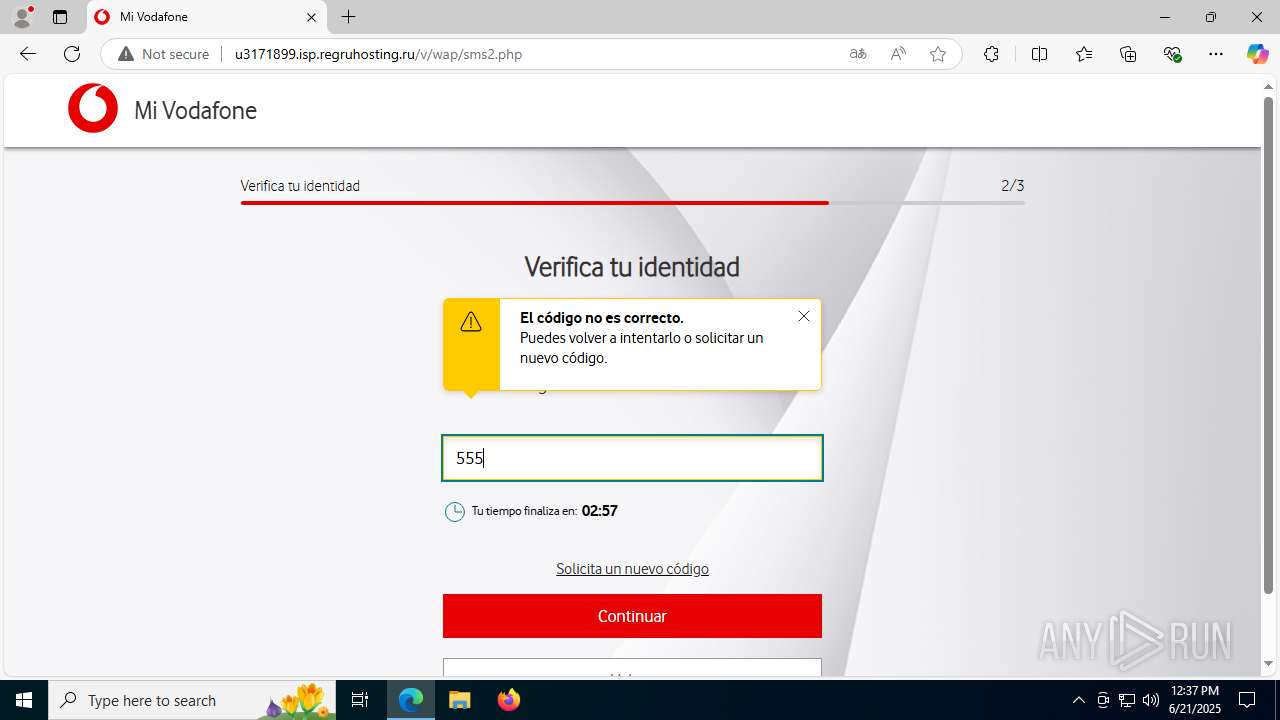This screenshot has width=1280, height=720.
Task: Open the Collections icon
Action: 1128,54
